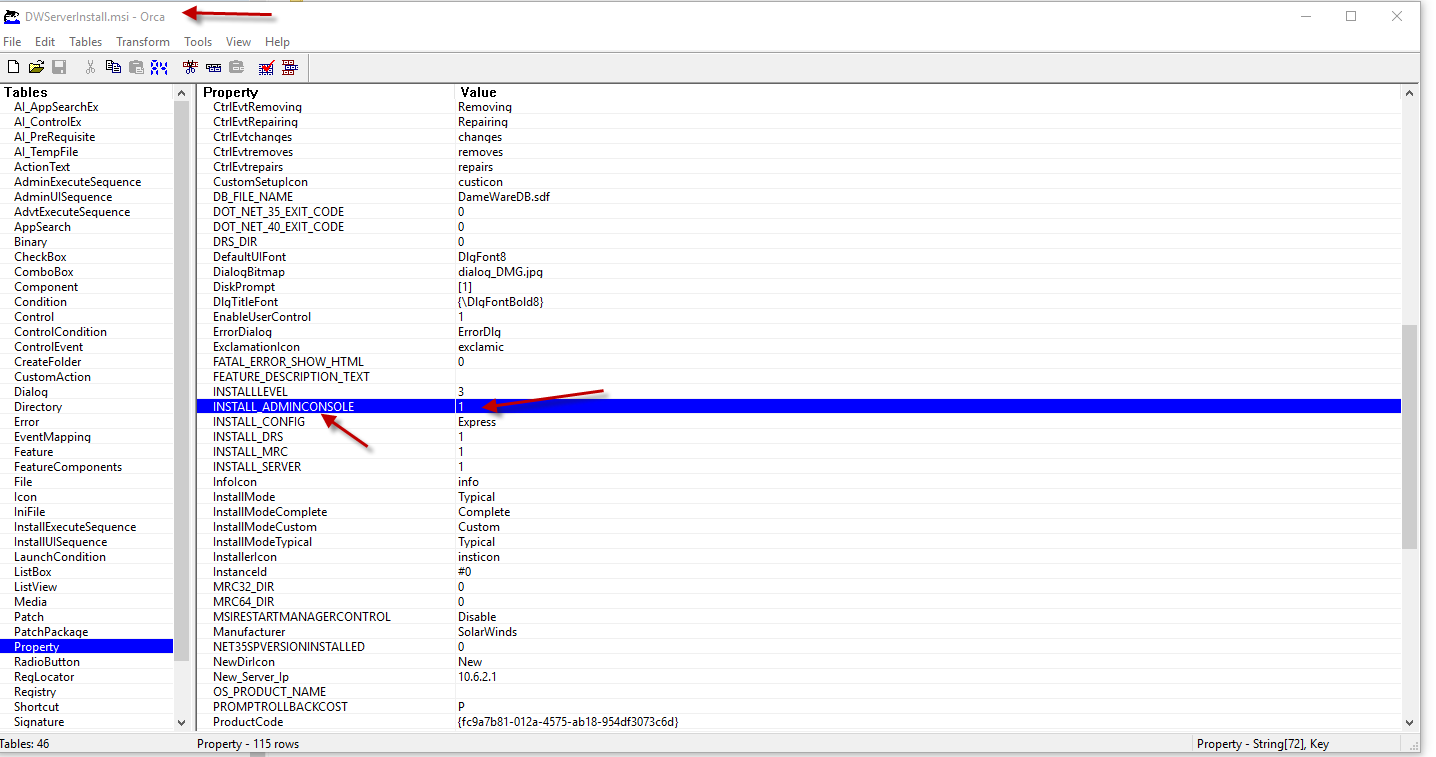The height and width of the screenshot is (757, 1436).
Task: Open the File menu
Action: (12, 42)
